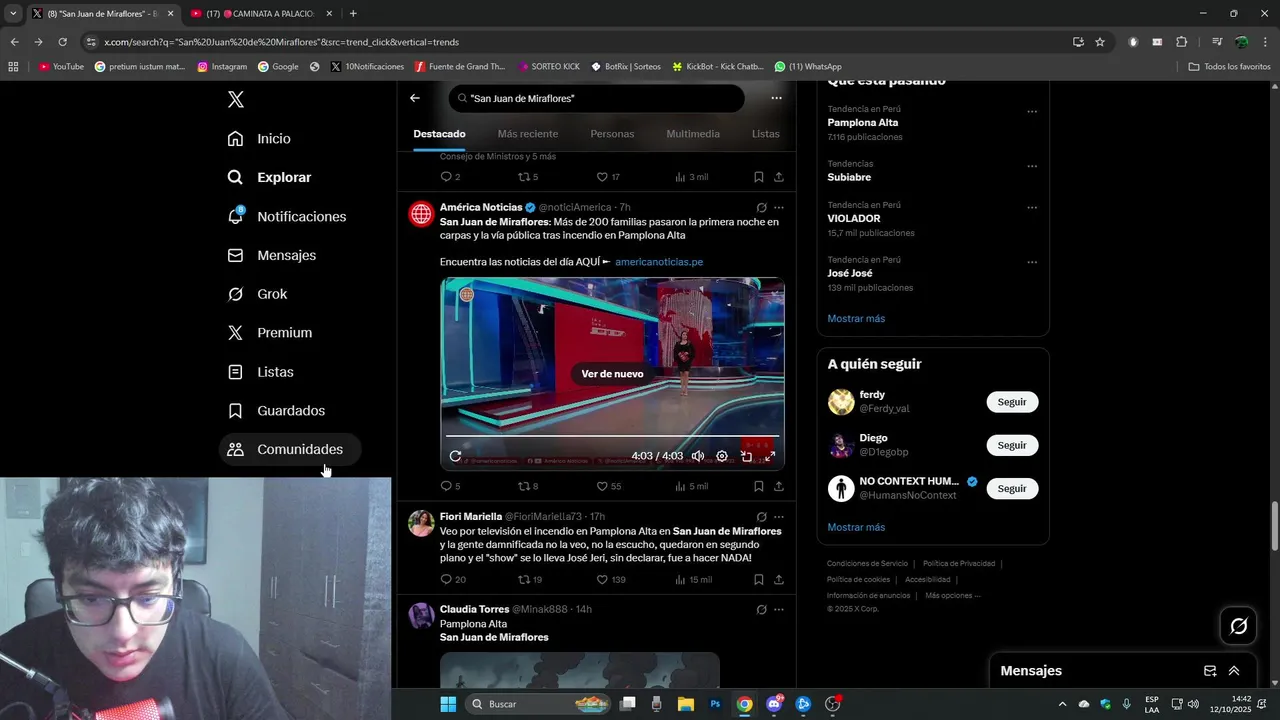This screenshot has height=720, width=1280.
Task: Open Listas in sidebar
Action: 260,372
